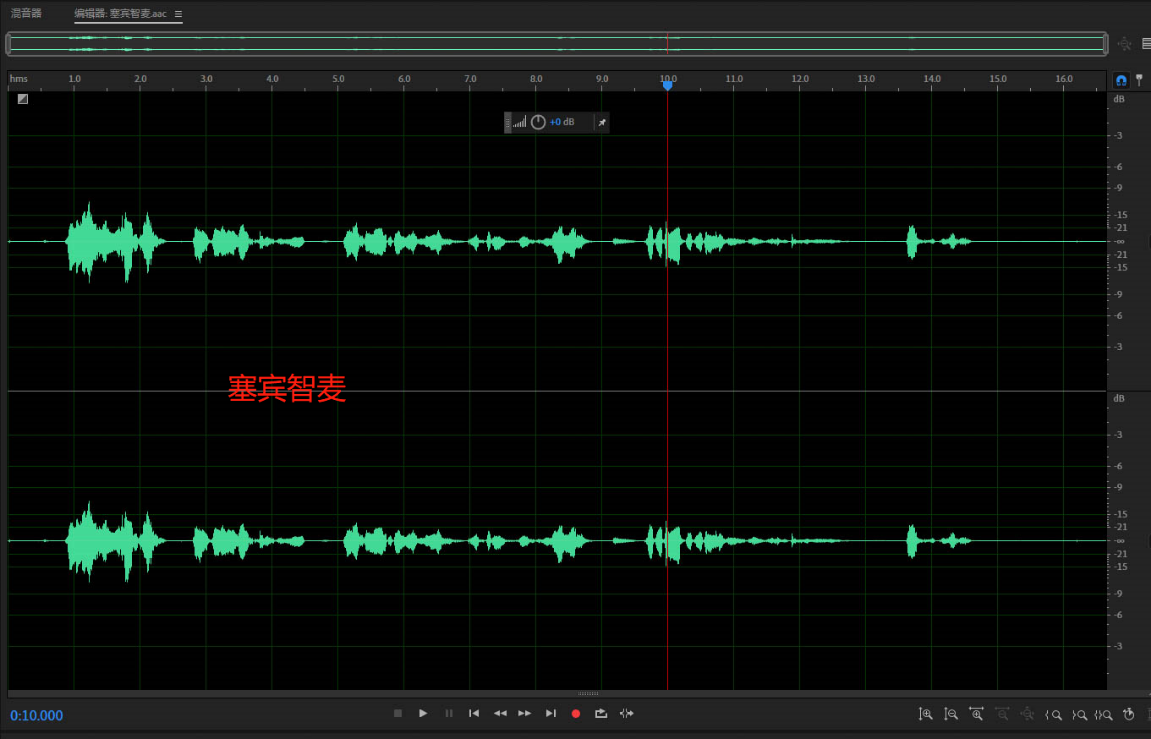This screenshot has height=739, width=1151.
Task: Click the Fast Forward button
Action: tap(525, 713)
